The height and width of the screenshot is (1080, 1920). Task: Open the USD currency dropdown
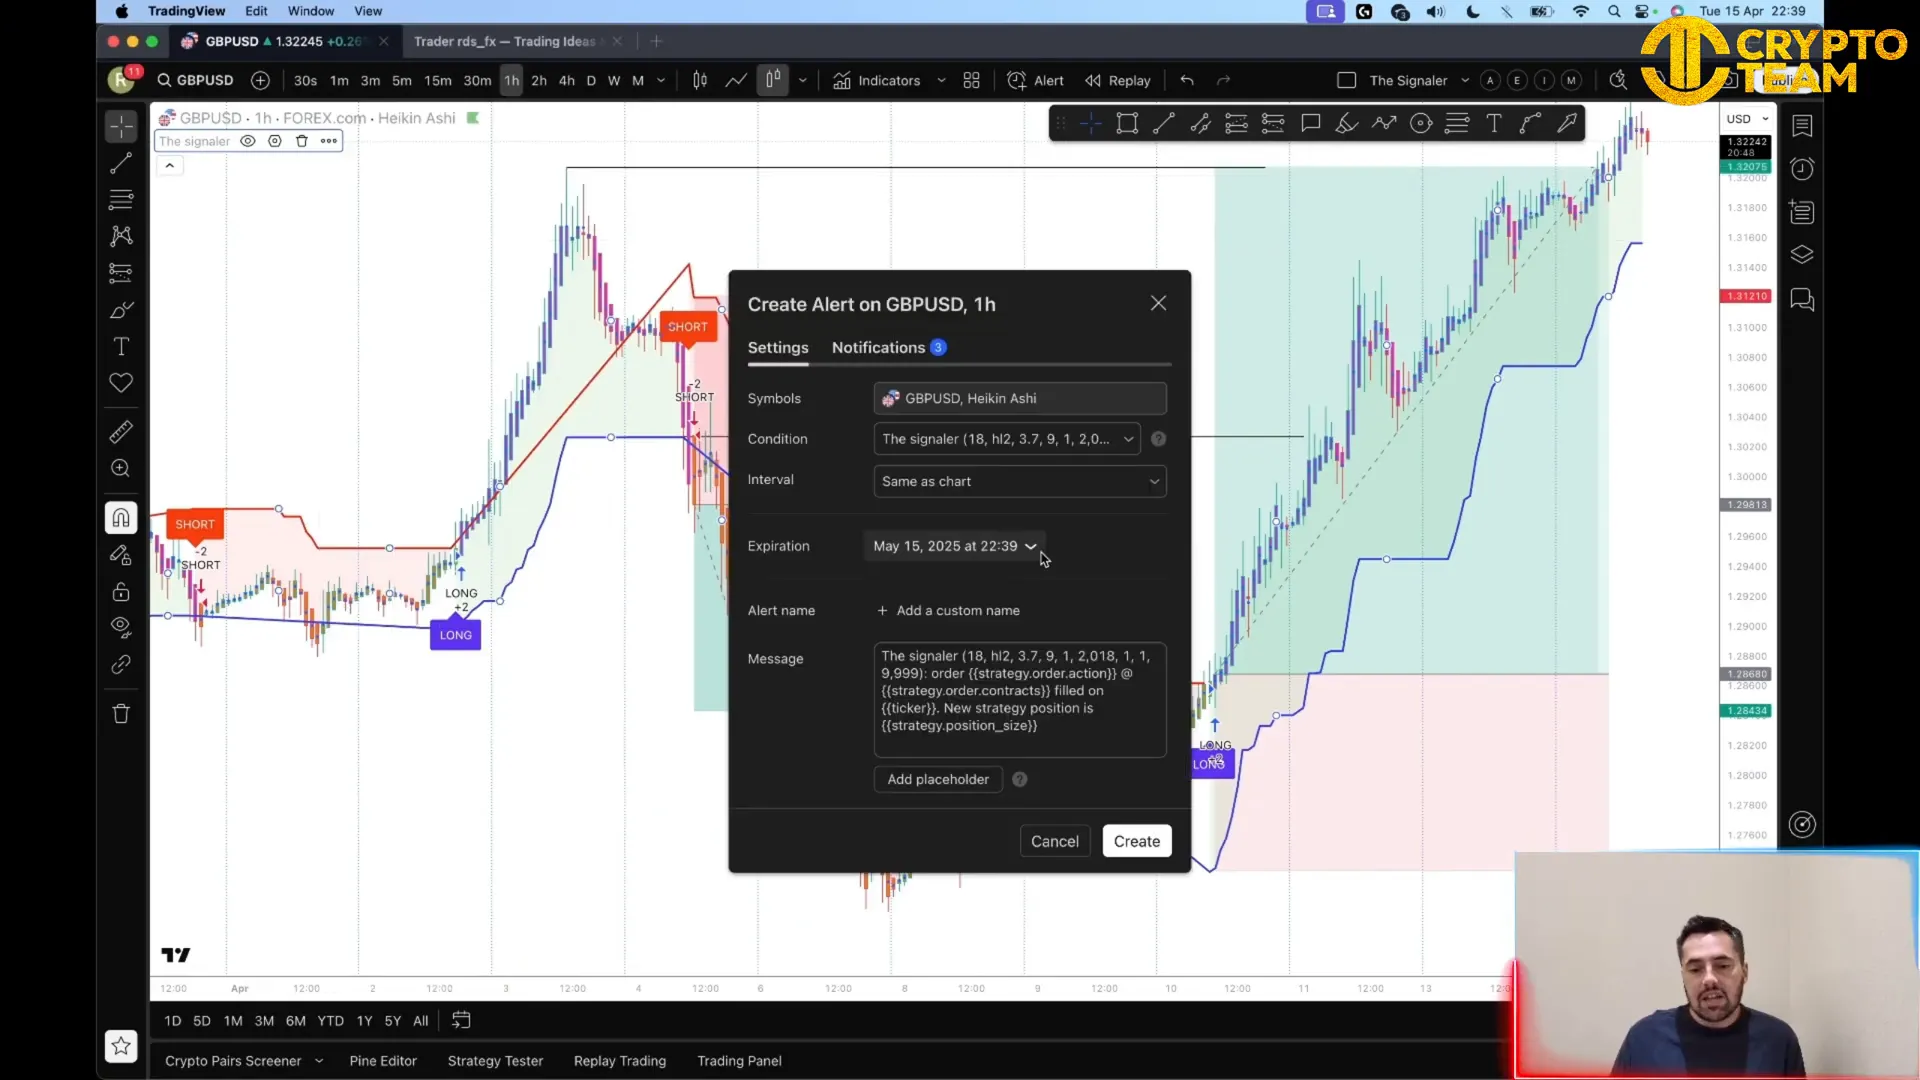(x=1747, y=119)
